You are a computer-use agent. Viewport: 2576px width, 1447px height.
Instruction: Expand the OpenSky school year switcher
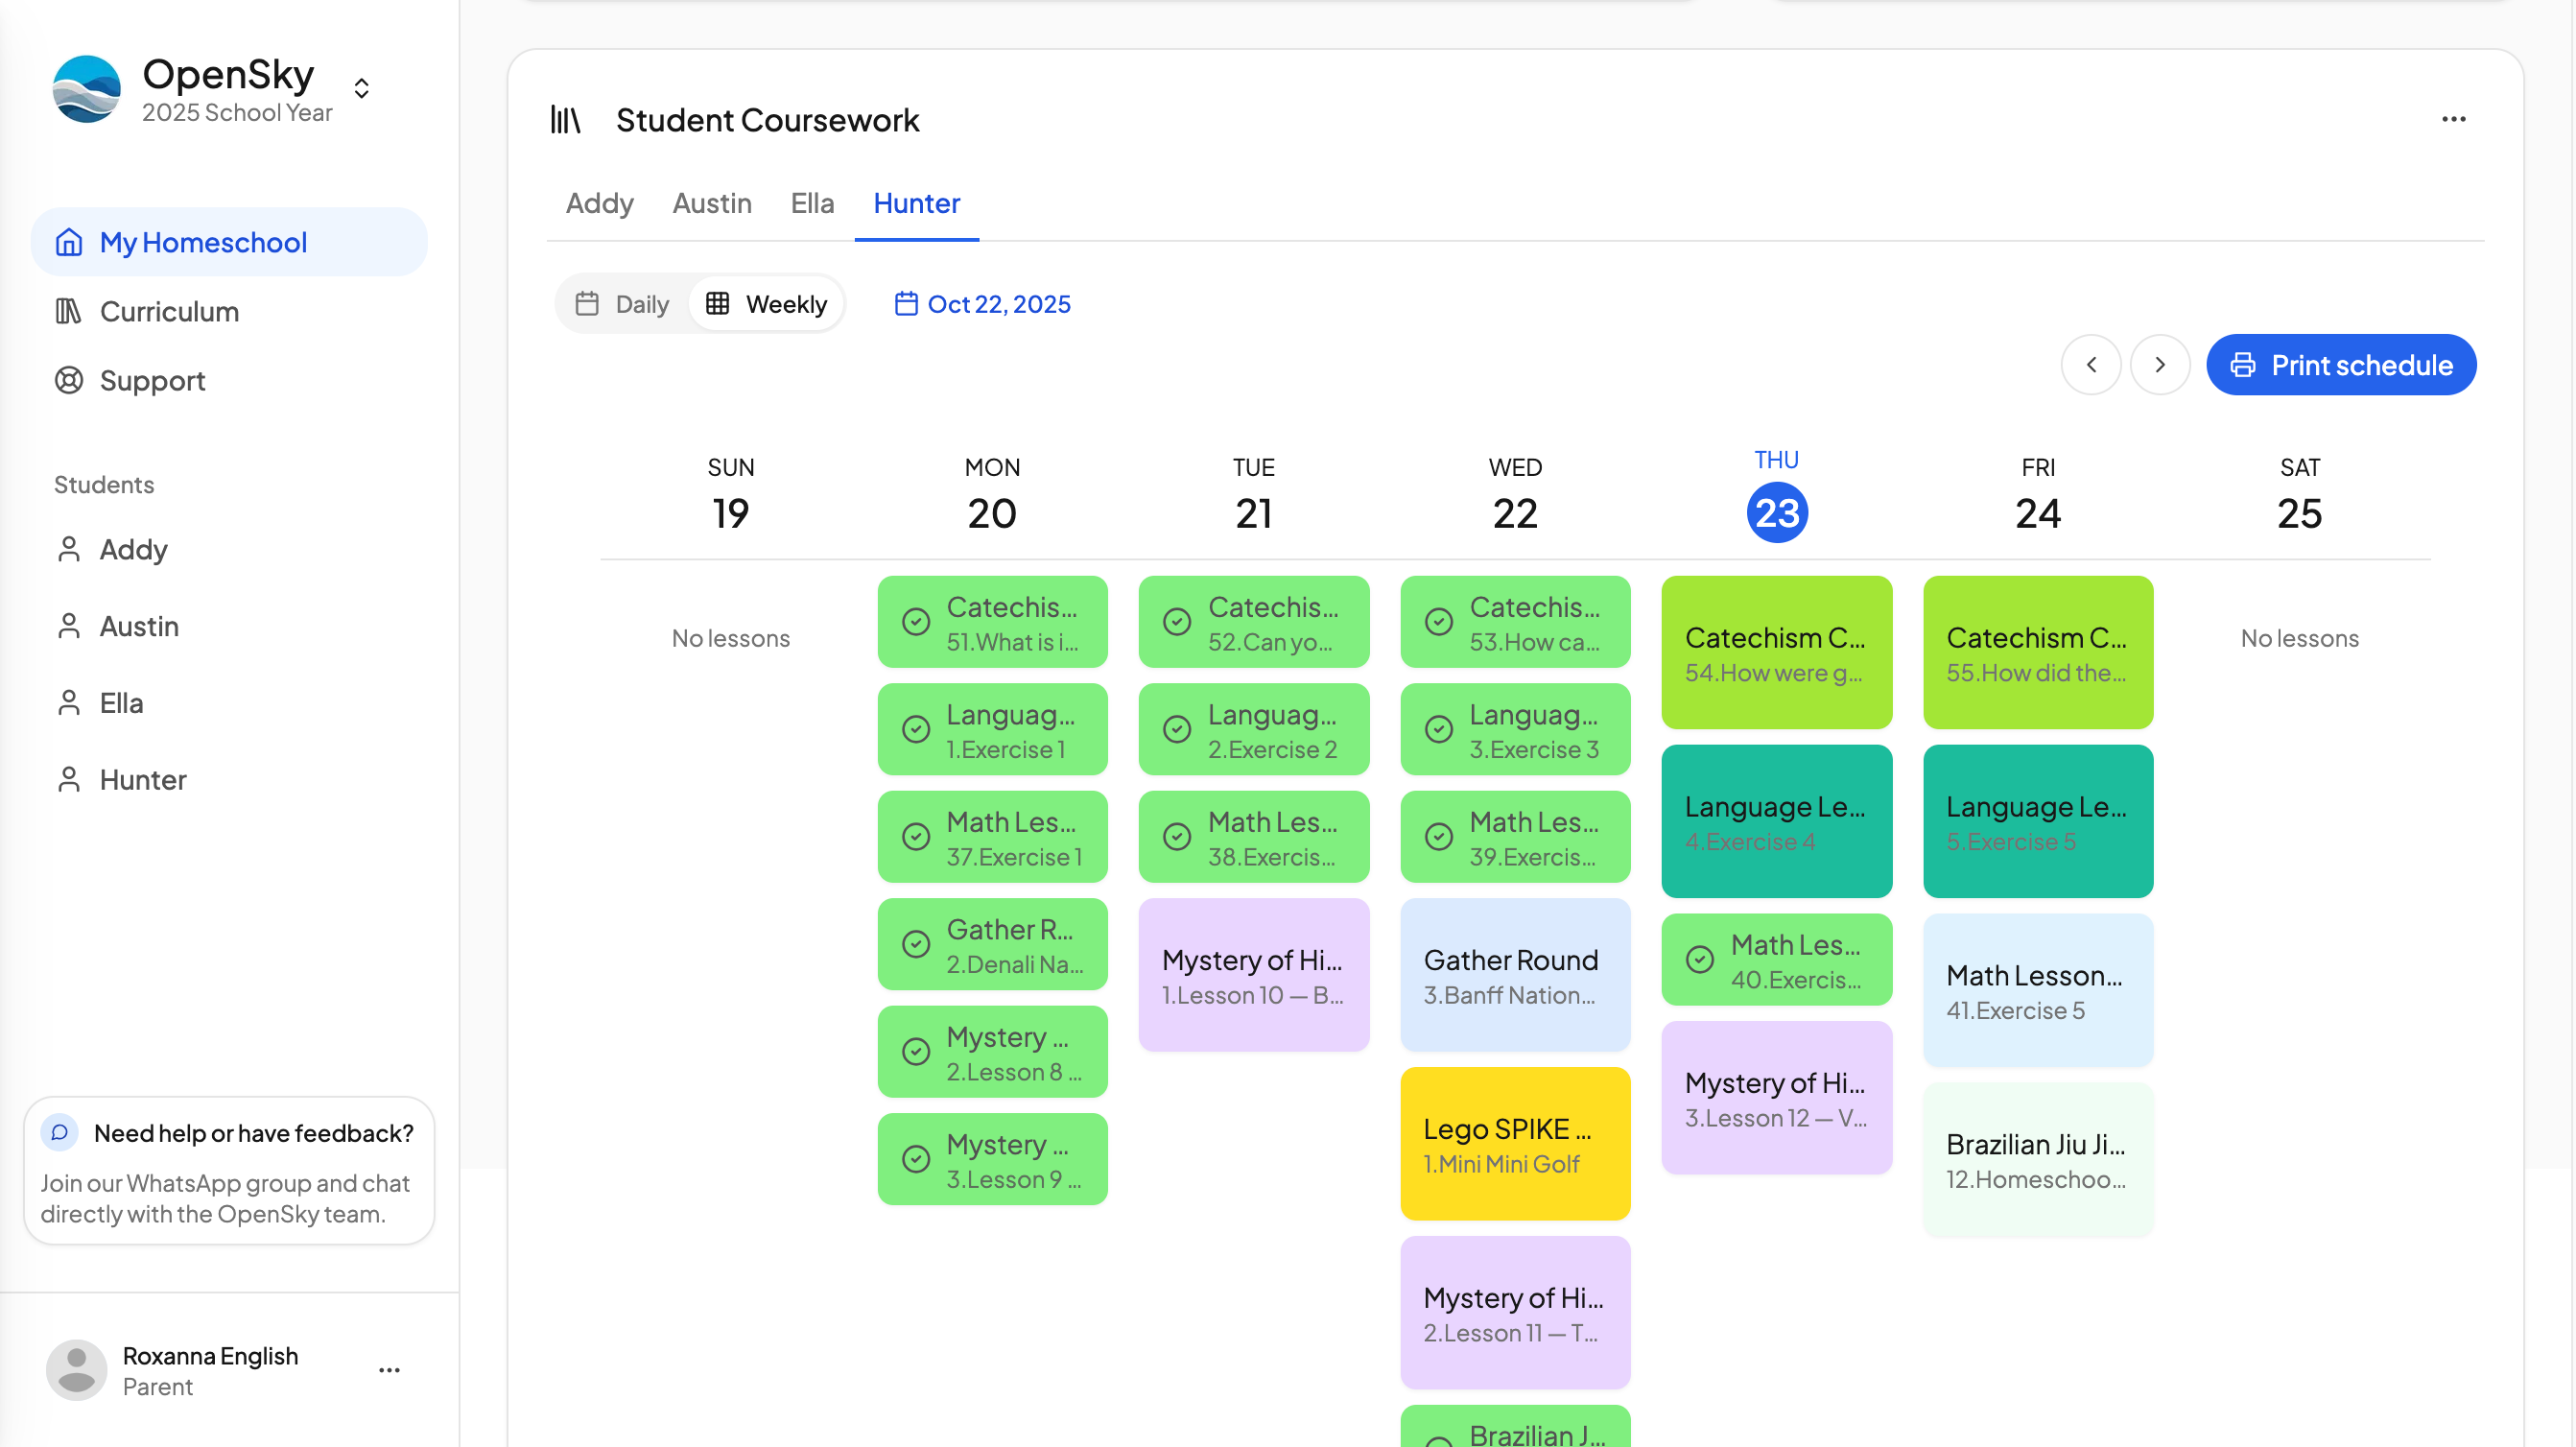pyautogui.click(x=361, y=89)
